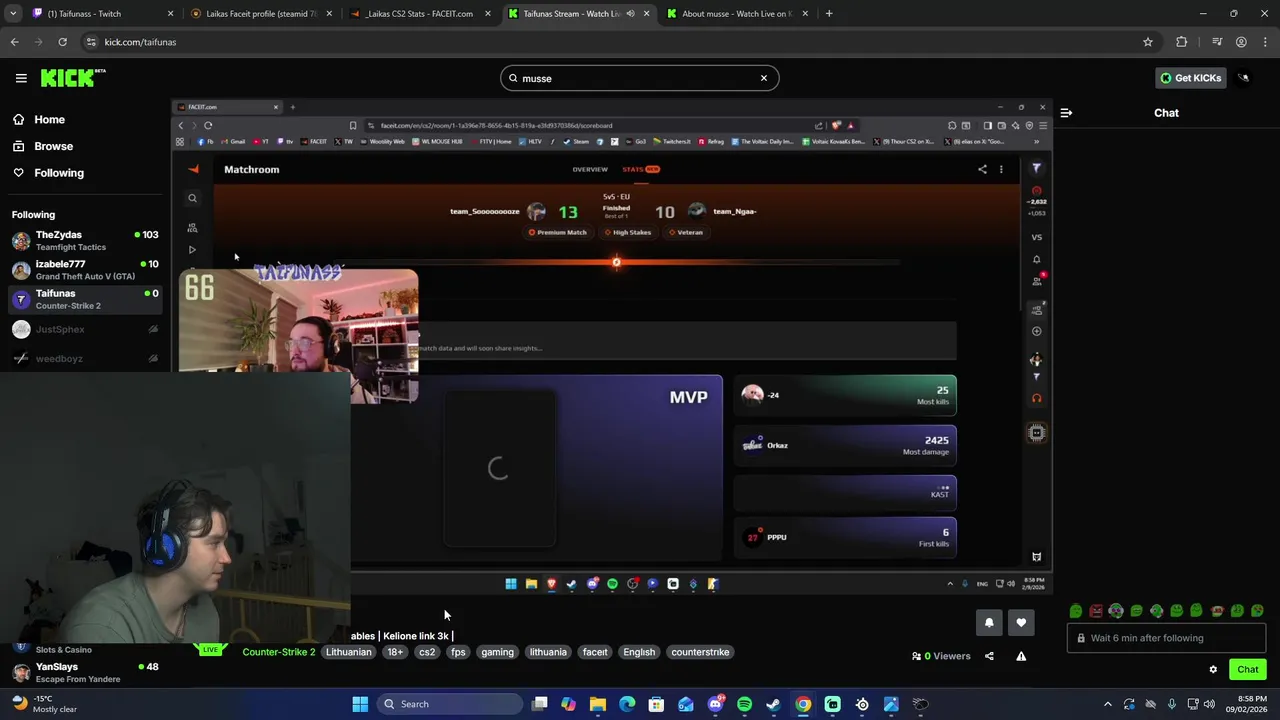
Task: Select the cs2 tag
Action: [x=427, y=652]
